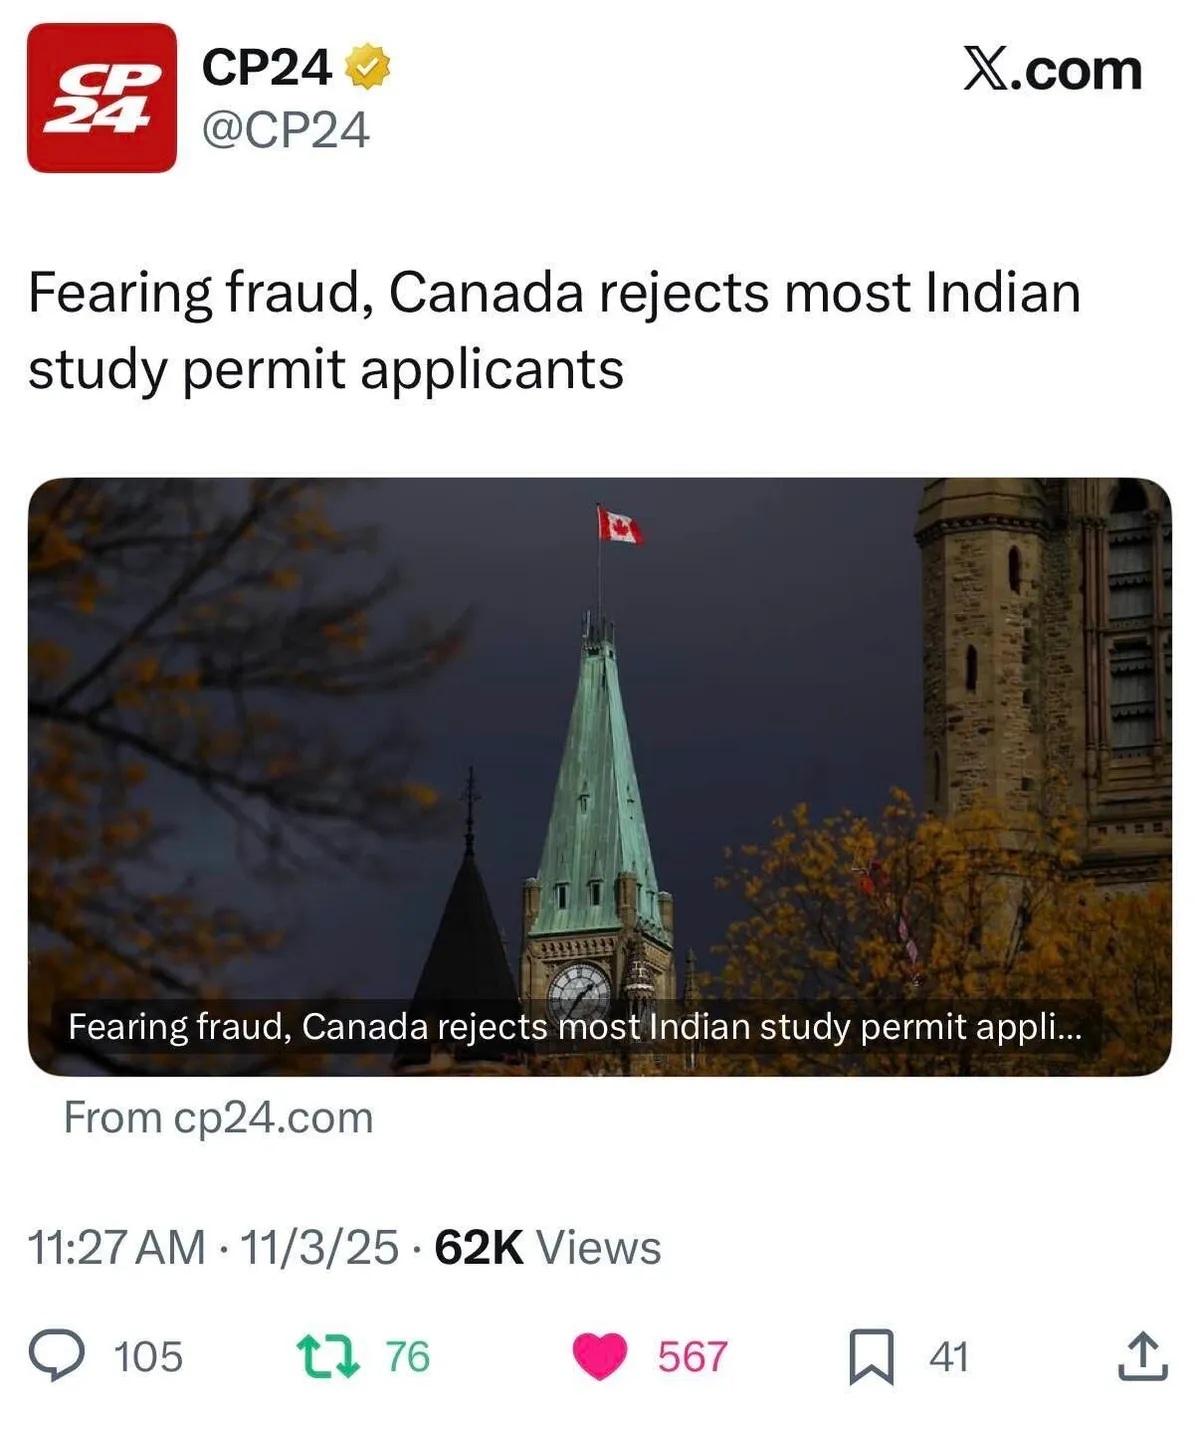Click the X.com logo text

click(1052, 70)
